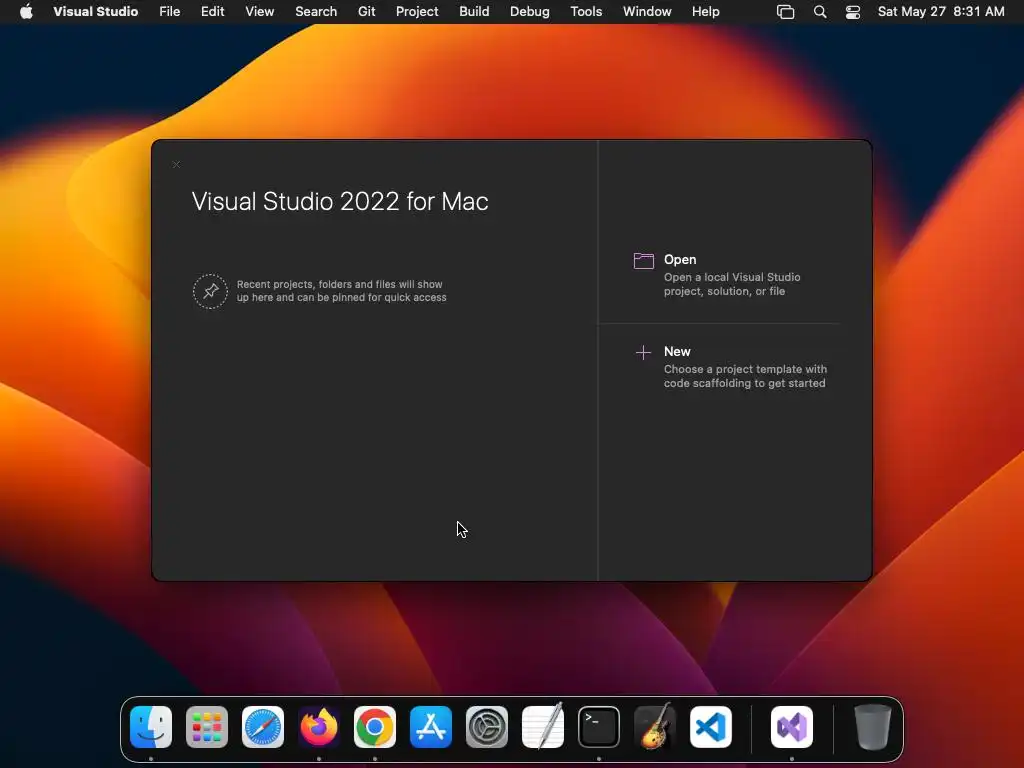Click the folder icon beside Open
1024x768 pixels.
point(644,261)
